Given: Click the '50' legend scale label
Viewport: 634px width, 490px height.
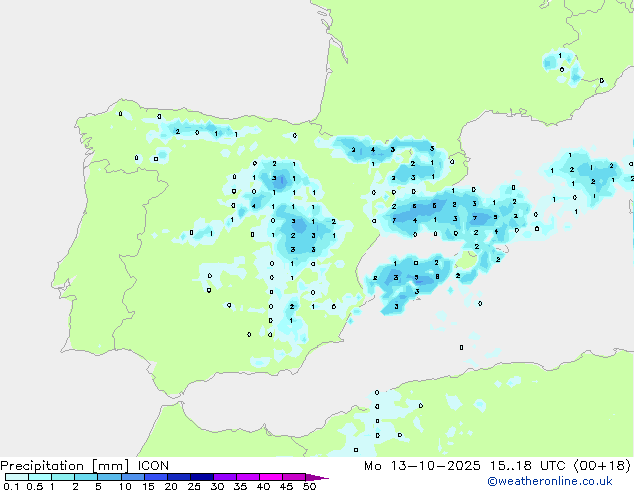Looking at the screenshot, I should pyautogui.click(x=309, y=486).
